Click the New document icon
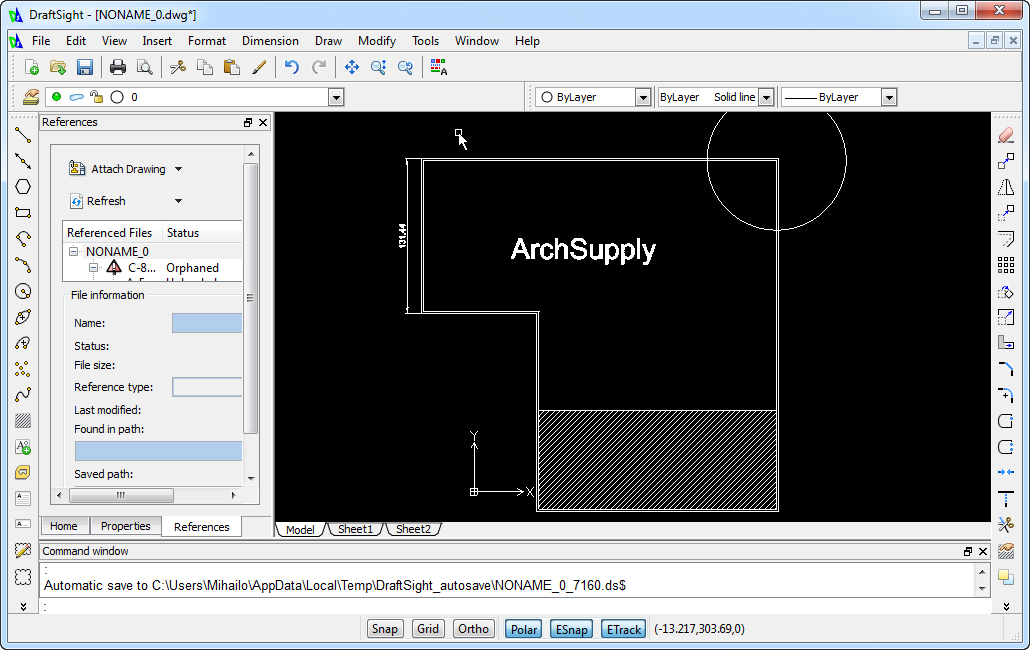This screenshot has height=650, width=1030. [x=31, y=67]
